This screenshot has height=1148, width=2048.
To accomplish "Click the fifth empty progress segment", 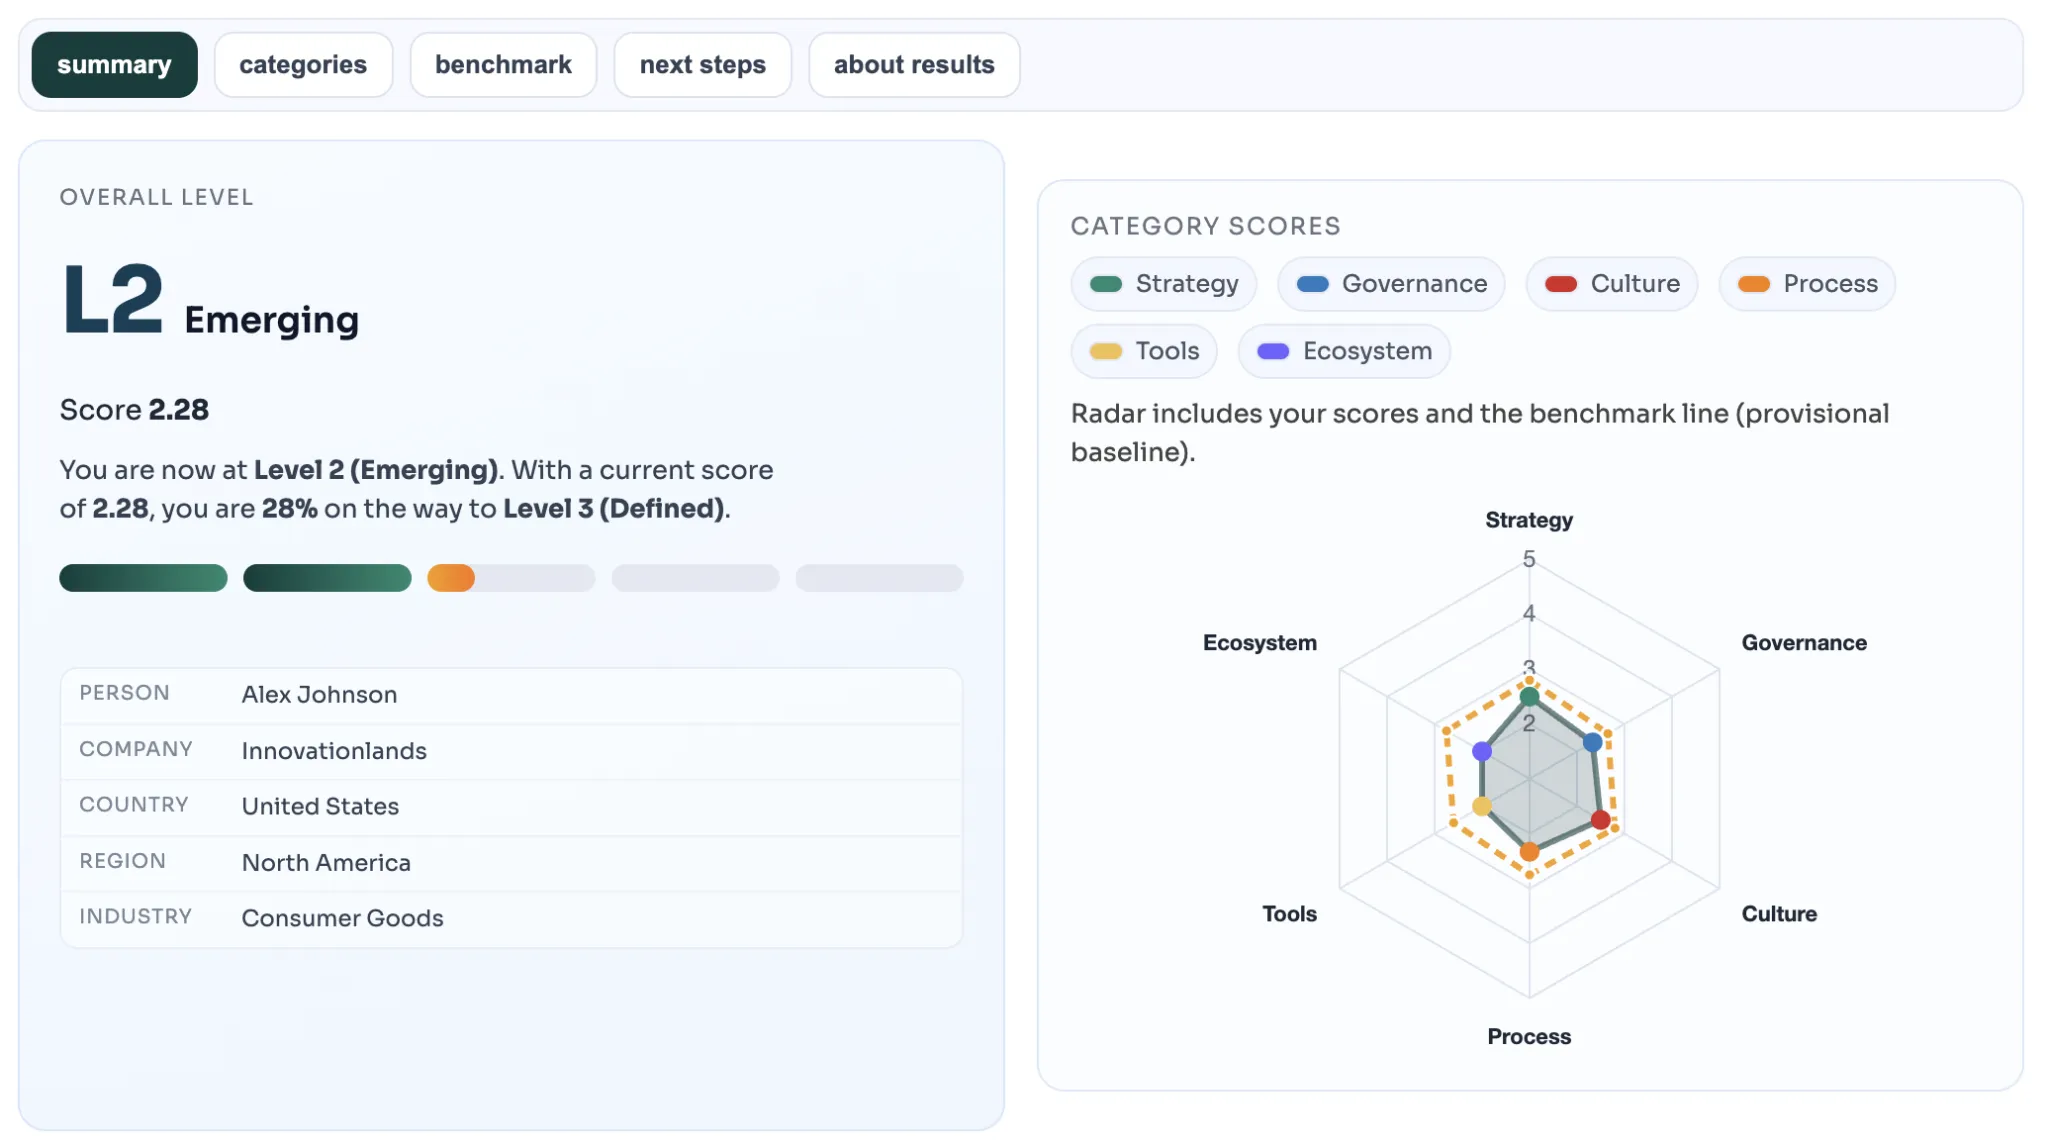I will coord(879,578).
